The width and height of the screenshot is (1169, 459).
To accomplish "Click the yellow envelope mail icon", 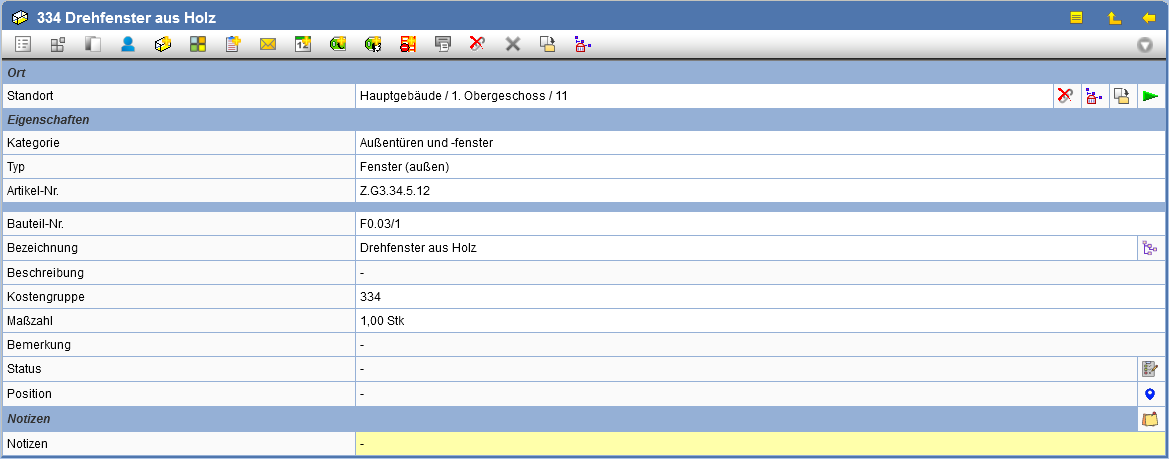I will (x=267, y=44).
